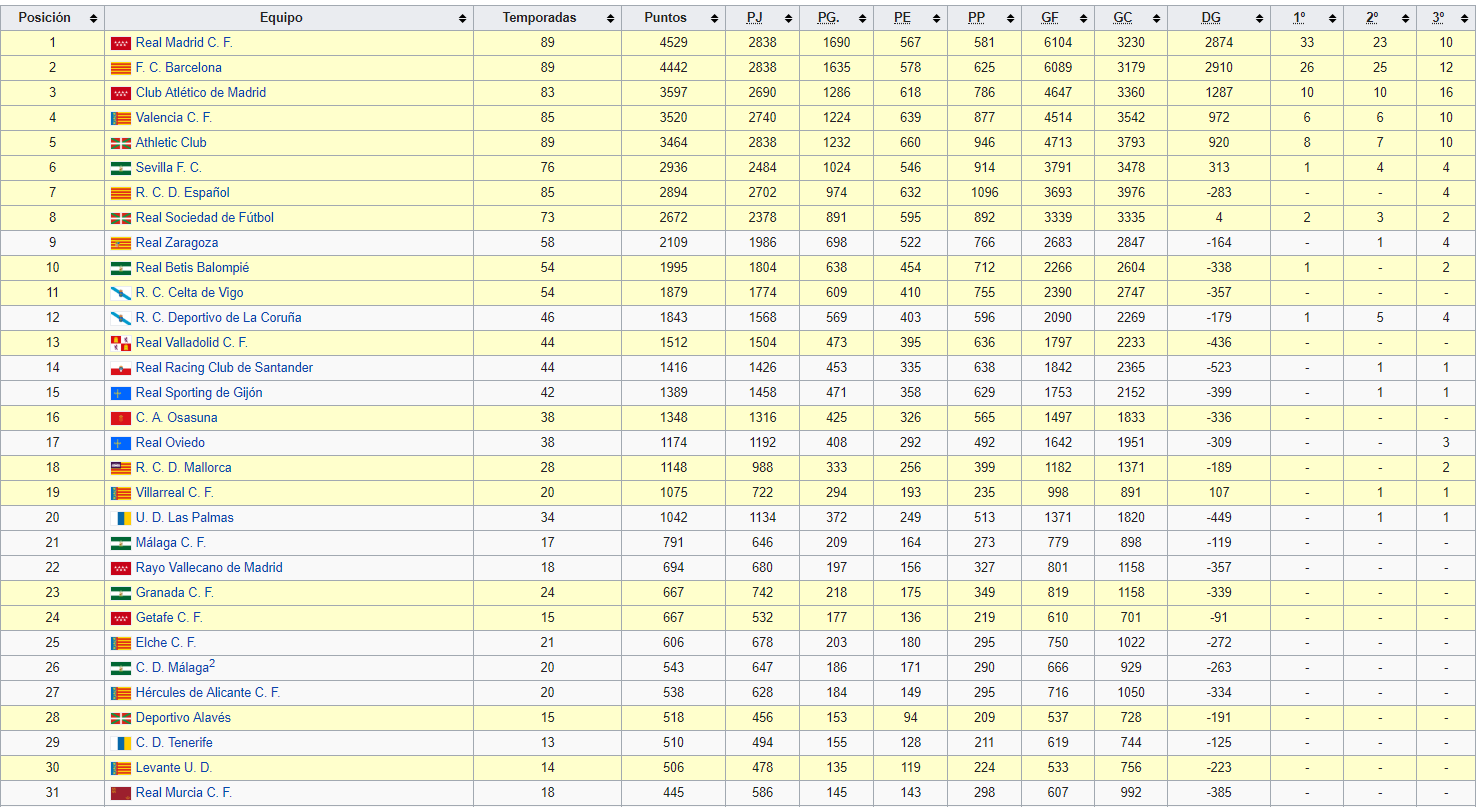Click the Asturias flag icon beside Real Oviedo

[x=120, y=443]
